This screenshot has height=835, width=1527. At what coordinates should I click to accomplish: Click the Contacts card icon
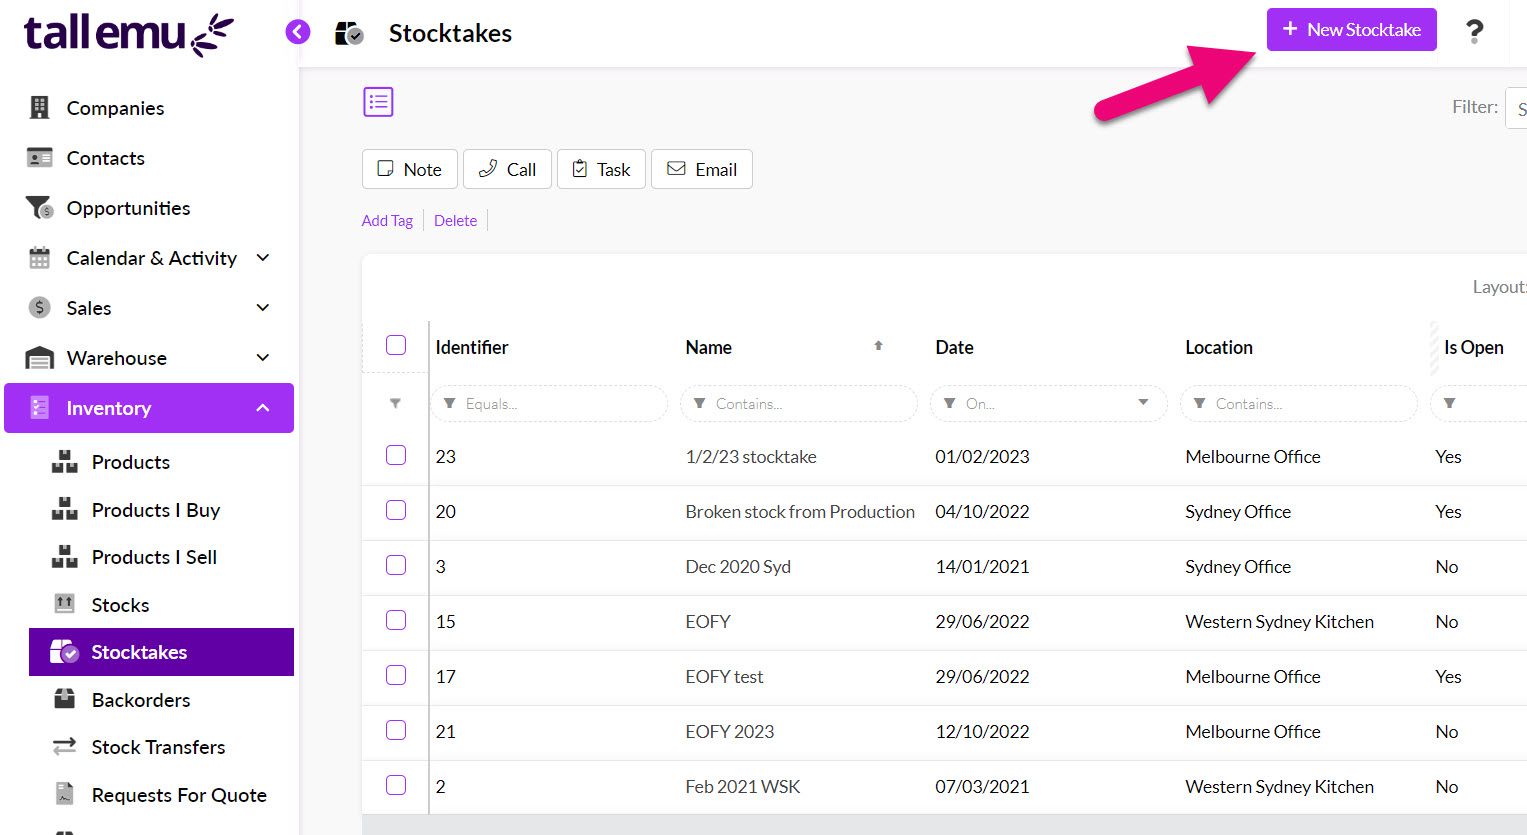point(38,157)
